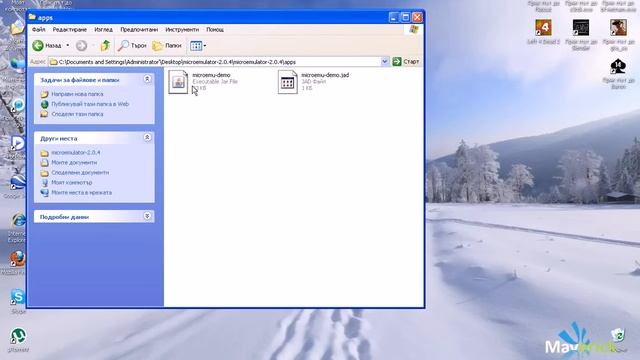Open the Help menu
This screenshot has height=360, width=640.
click(x=215, y=29)
